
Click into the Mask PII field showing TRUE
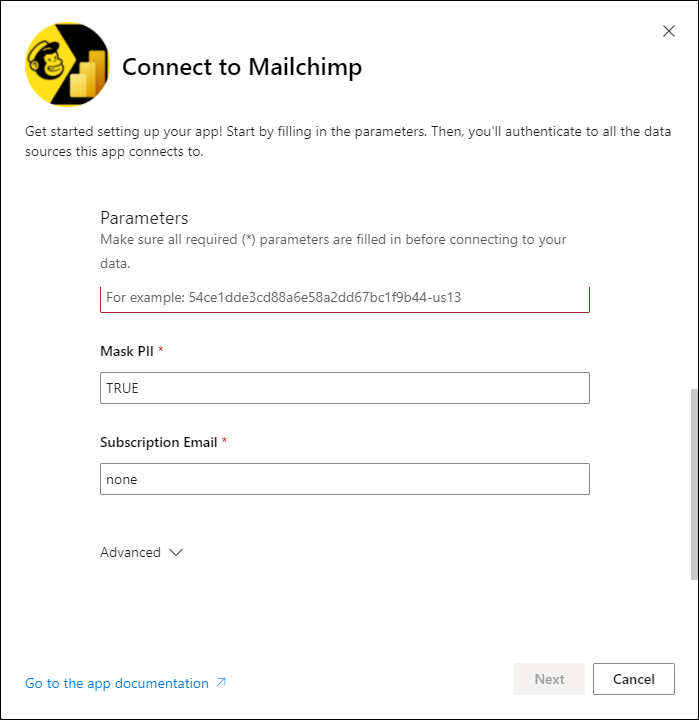[x=345, y=388]
